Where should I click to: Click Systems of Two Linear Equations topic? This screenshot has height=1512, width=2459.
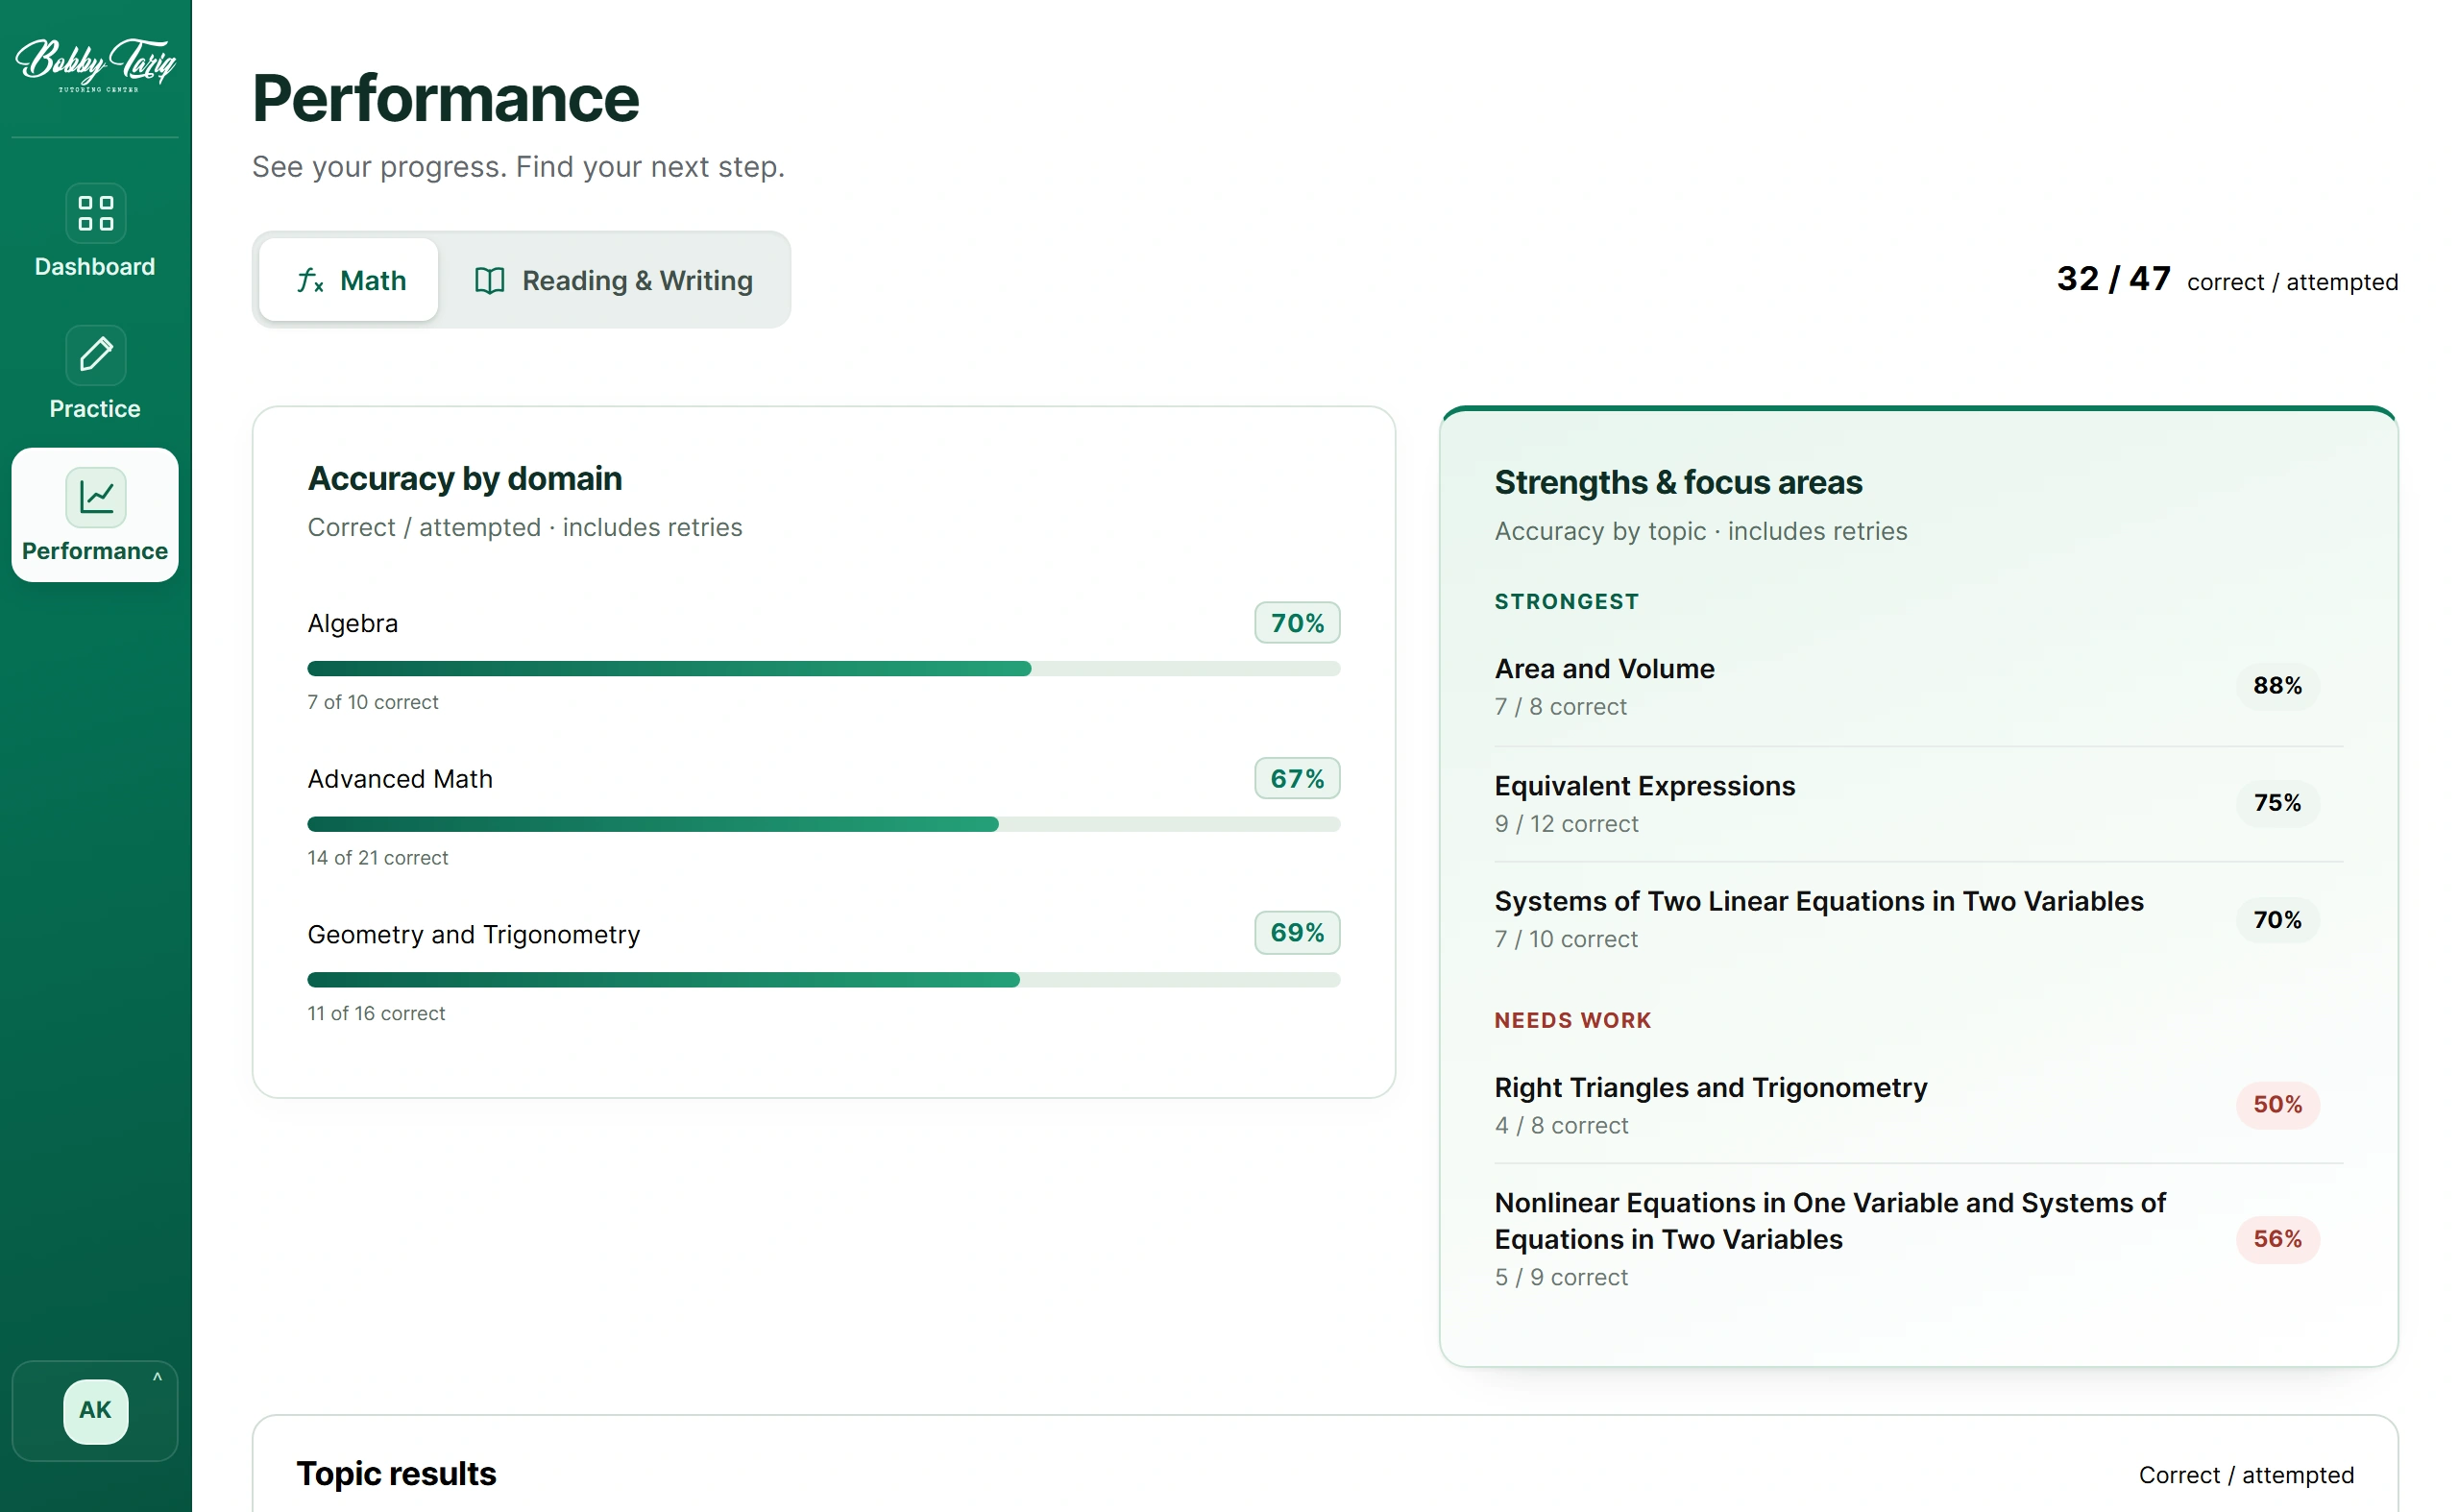point(1819,901)
